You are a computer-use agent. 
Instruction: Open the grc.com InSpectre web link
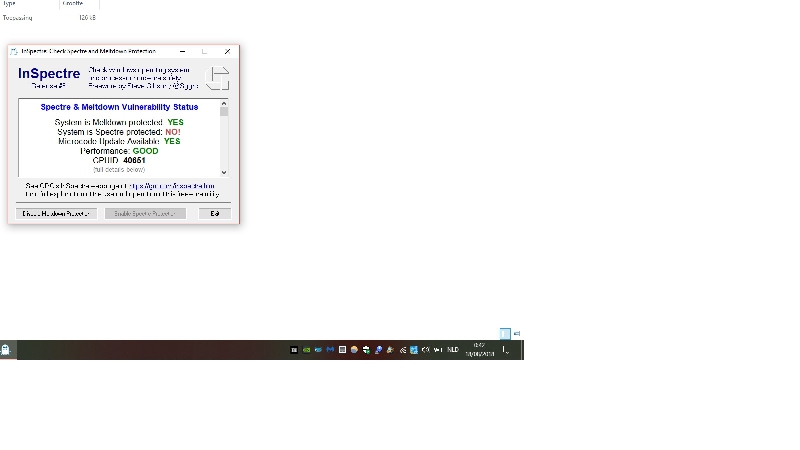(x=171, y=186)
